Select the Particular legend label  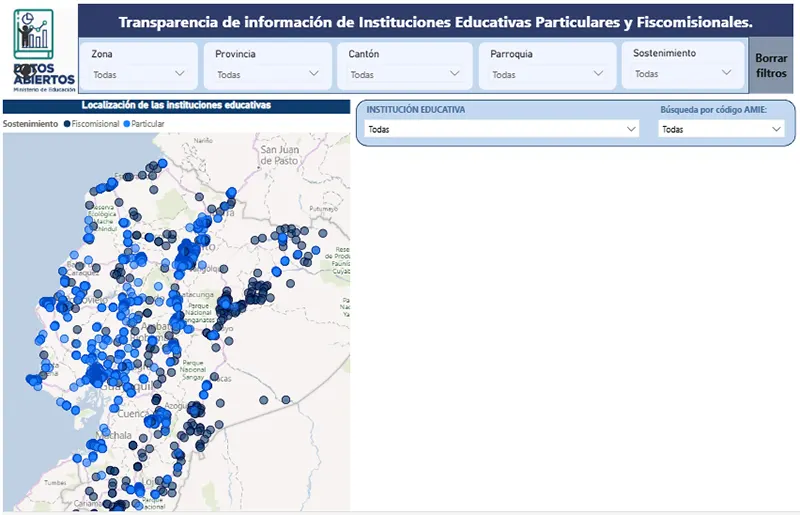point(149,124)
